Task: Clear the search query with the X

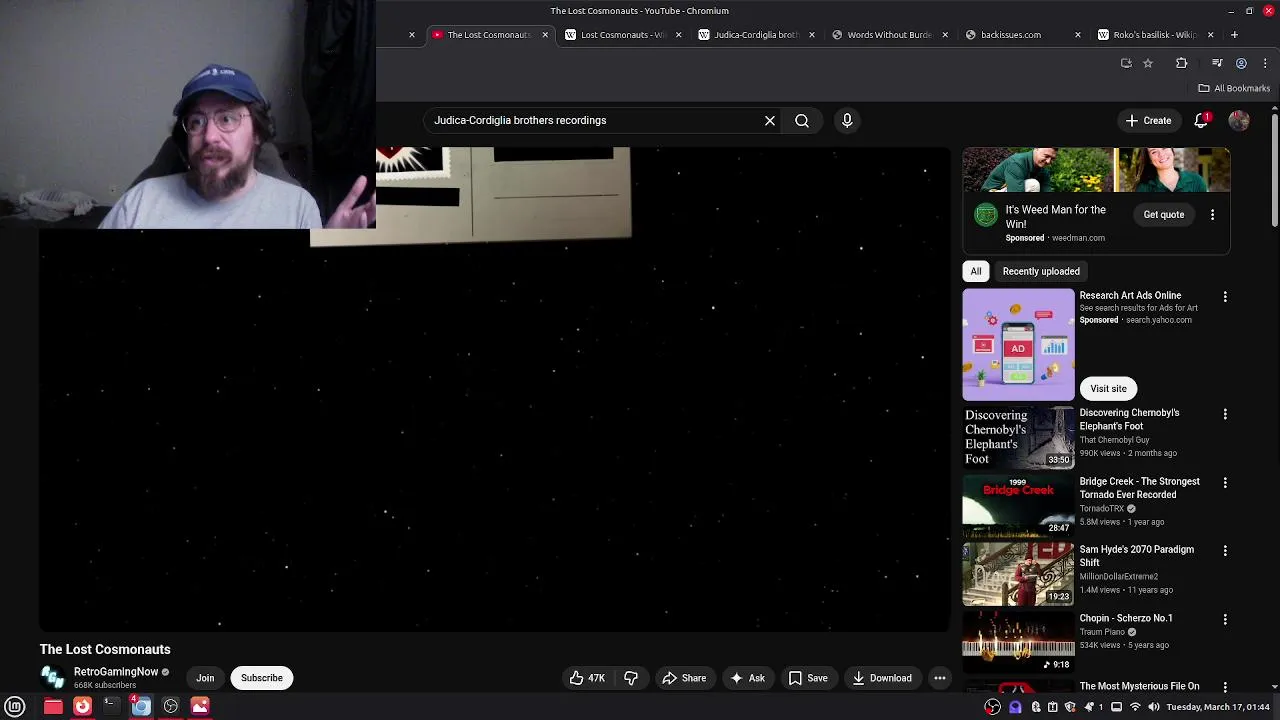Action: (x=770, y=120)
